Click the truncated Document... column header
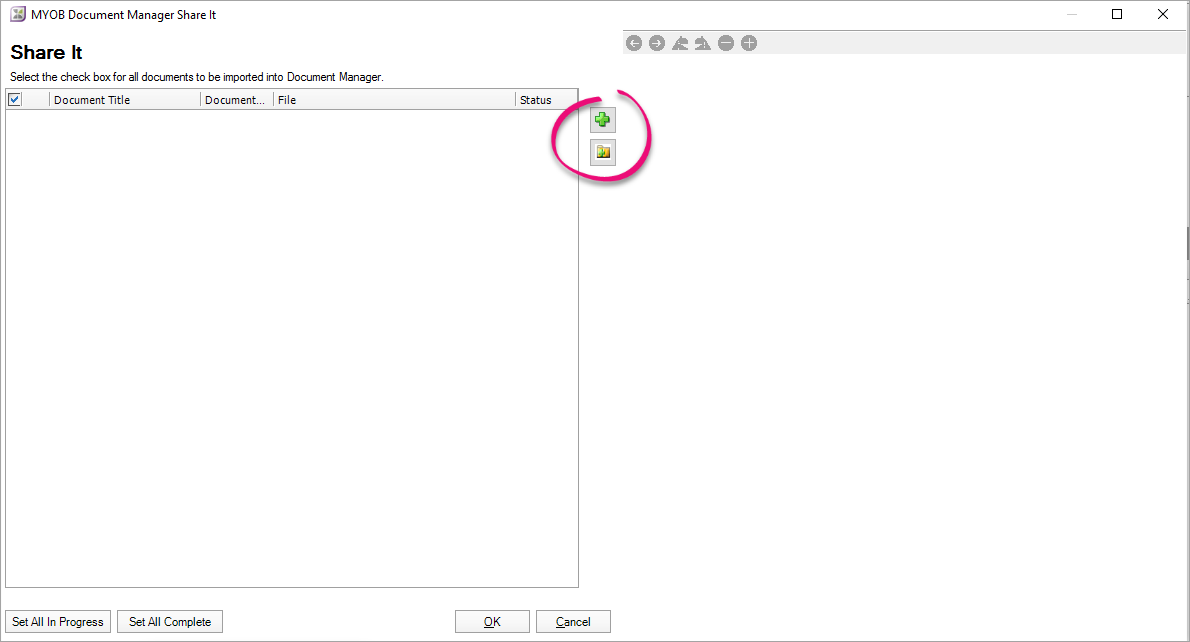1190x642 pixels. (x=237, y=100)
